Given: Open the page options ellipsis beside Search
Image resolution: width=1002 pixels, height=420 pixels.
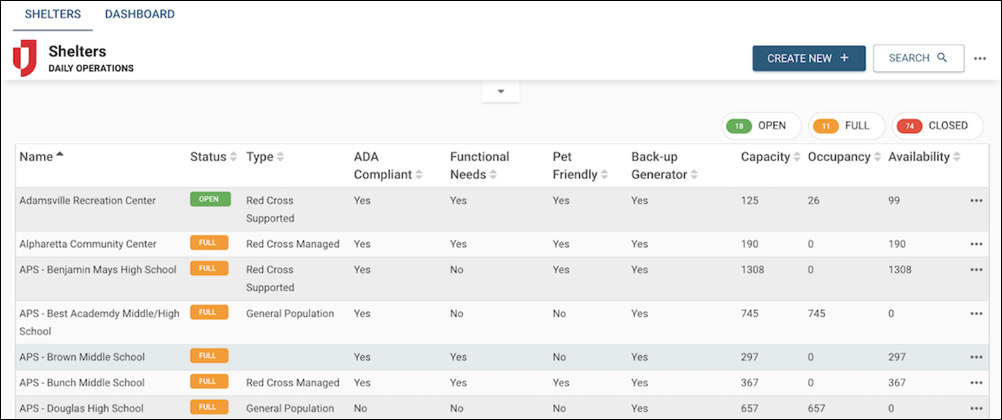Looking at the screenshot, I should [980, 59].
